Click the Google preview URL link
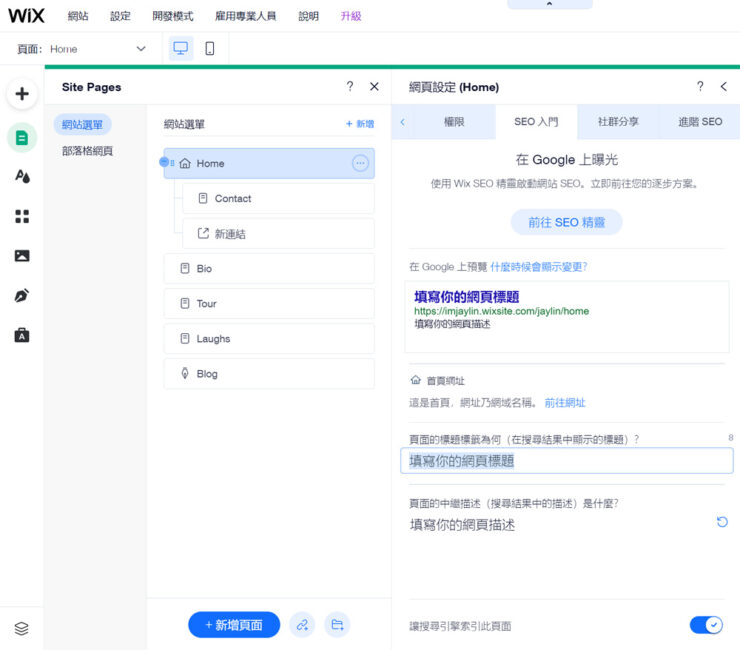The height and width of the screenshot is (650, 740). (502, 311)
